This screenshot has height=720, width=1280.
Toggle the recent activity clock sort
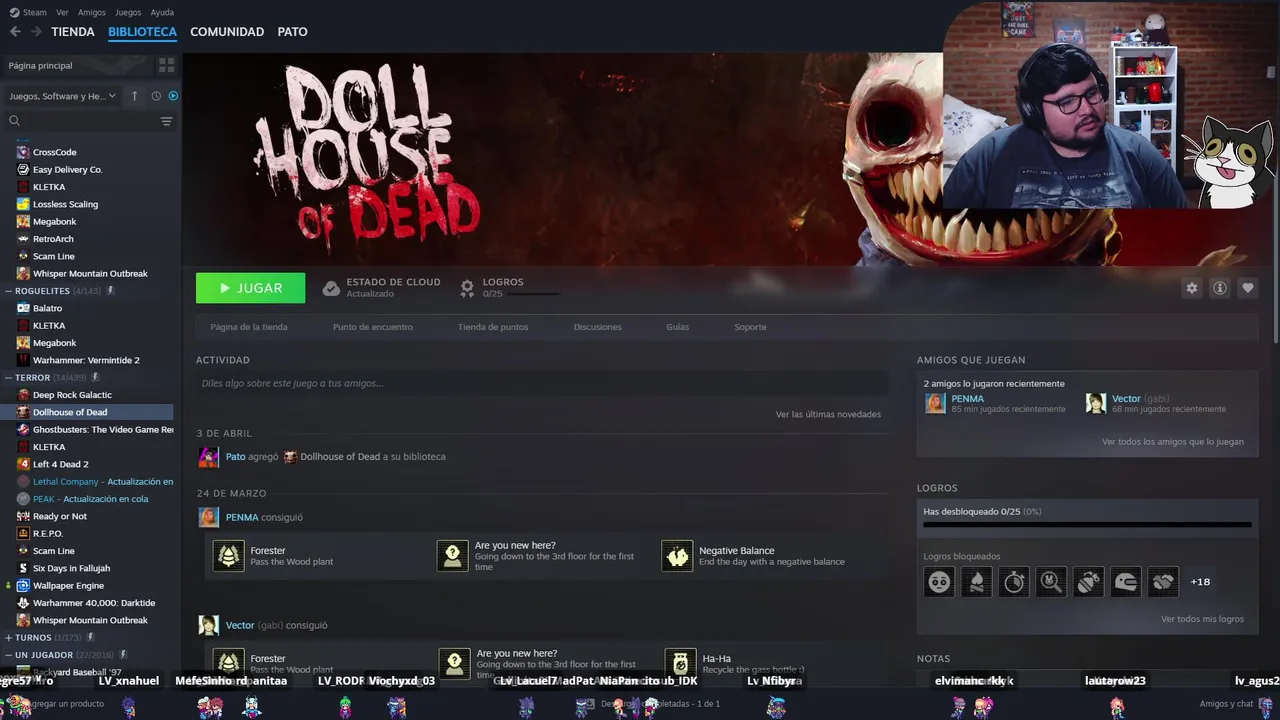[x=156, y=96]
